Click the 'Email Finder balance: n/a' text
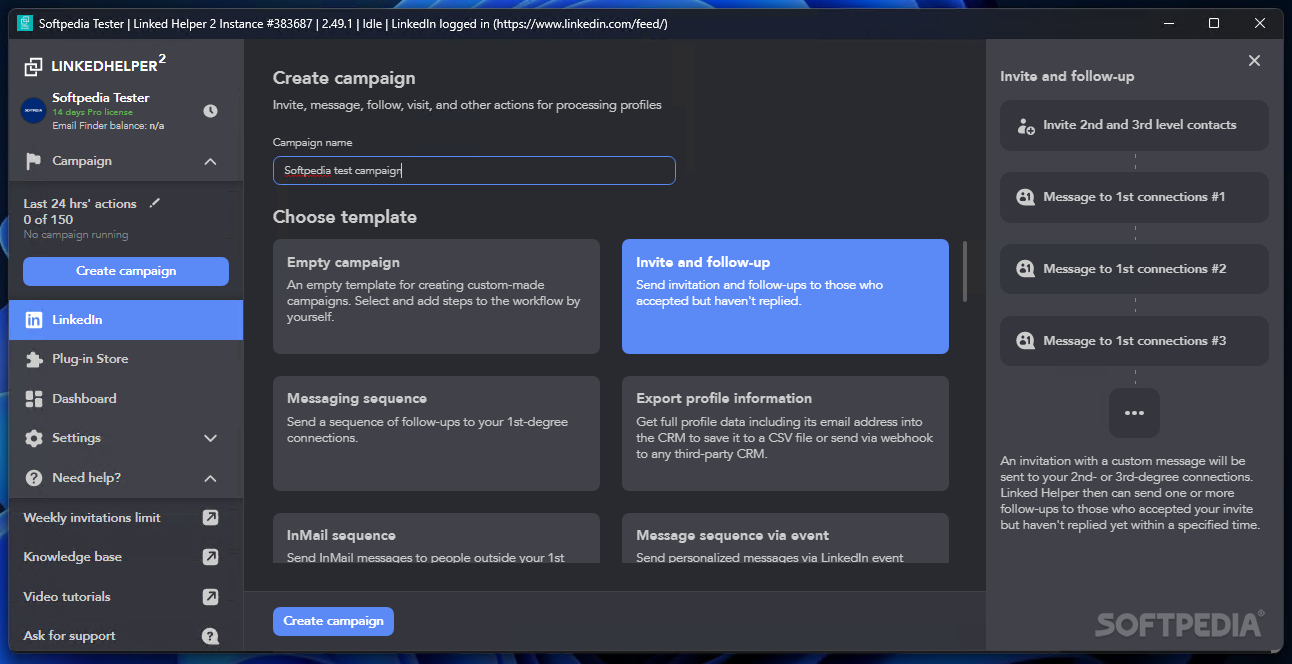1292x664 pixels. click(108, 126)
